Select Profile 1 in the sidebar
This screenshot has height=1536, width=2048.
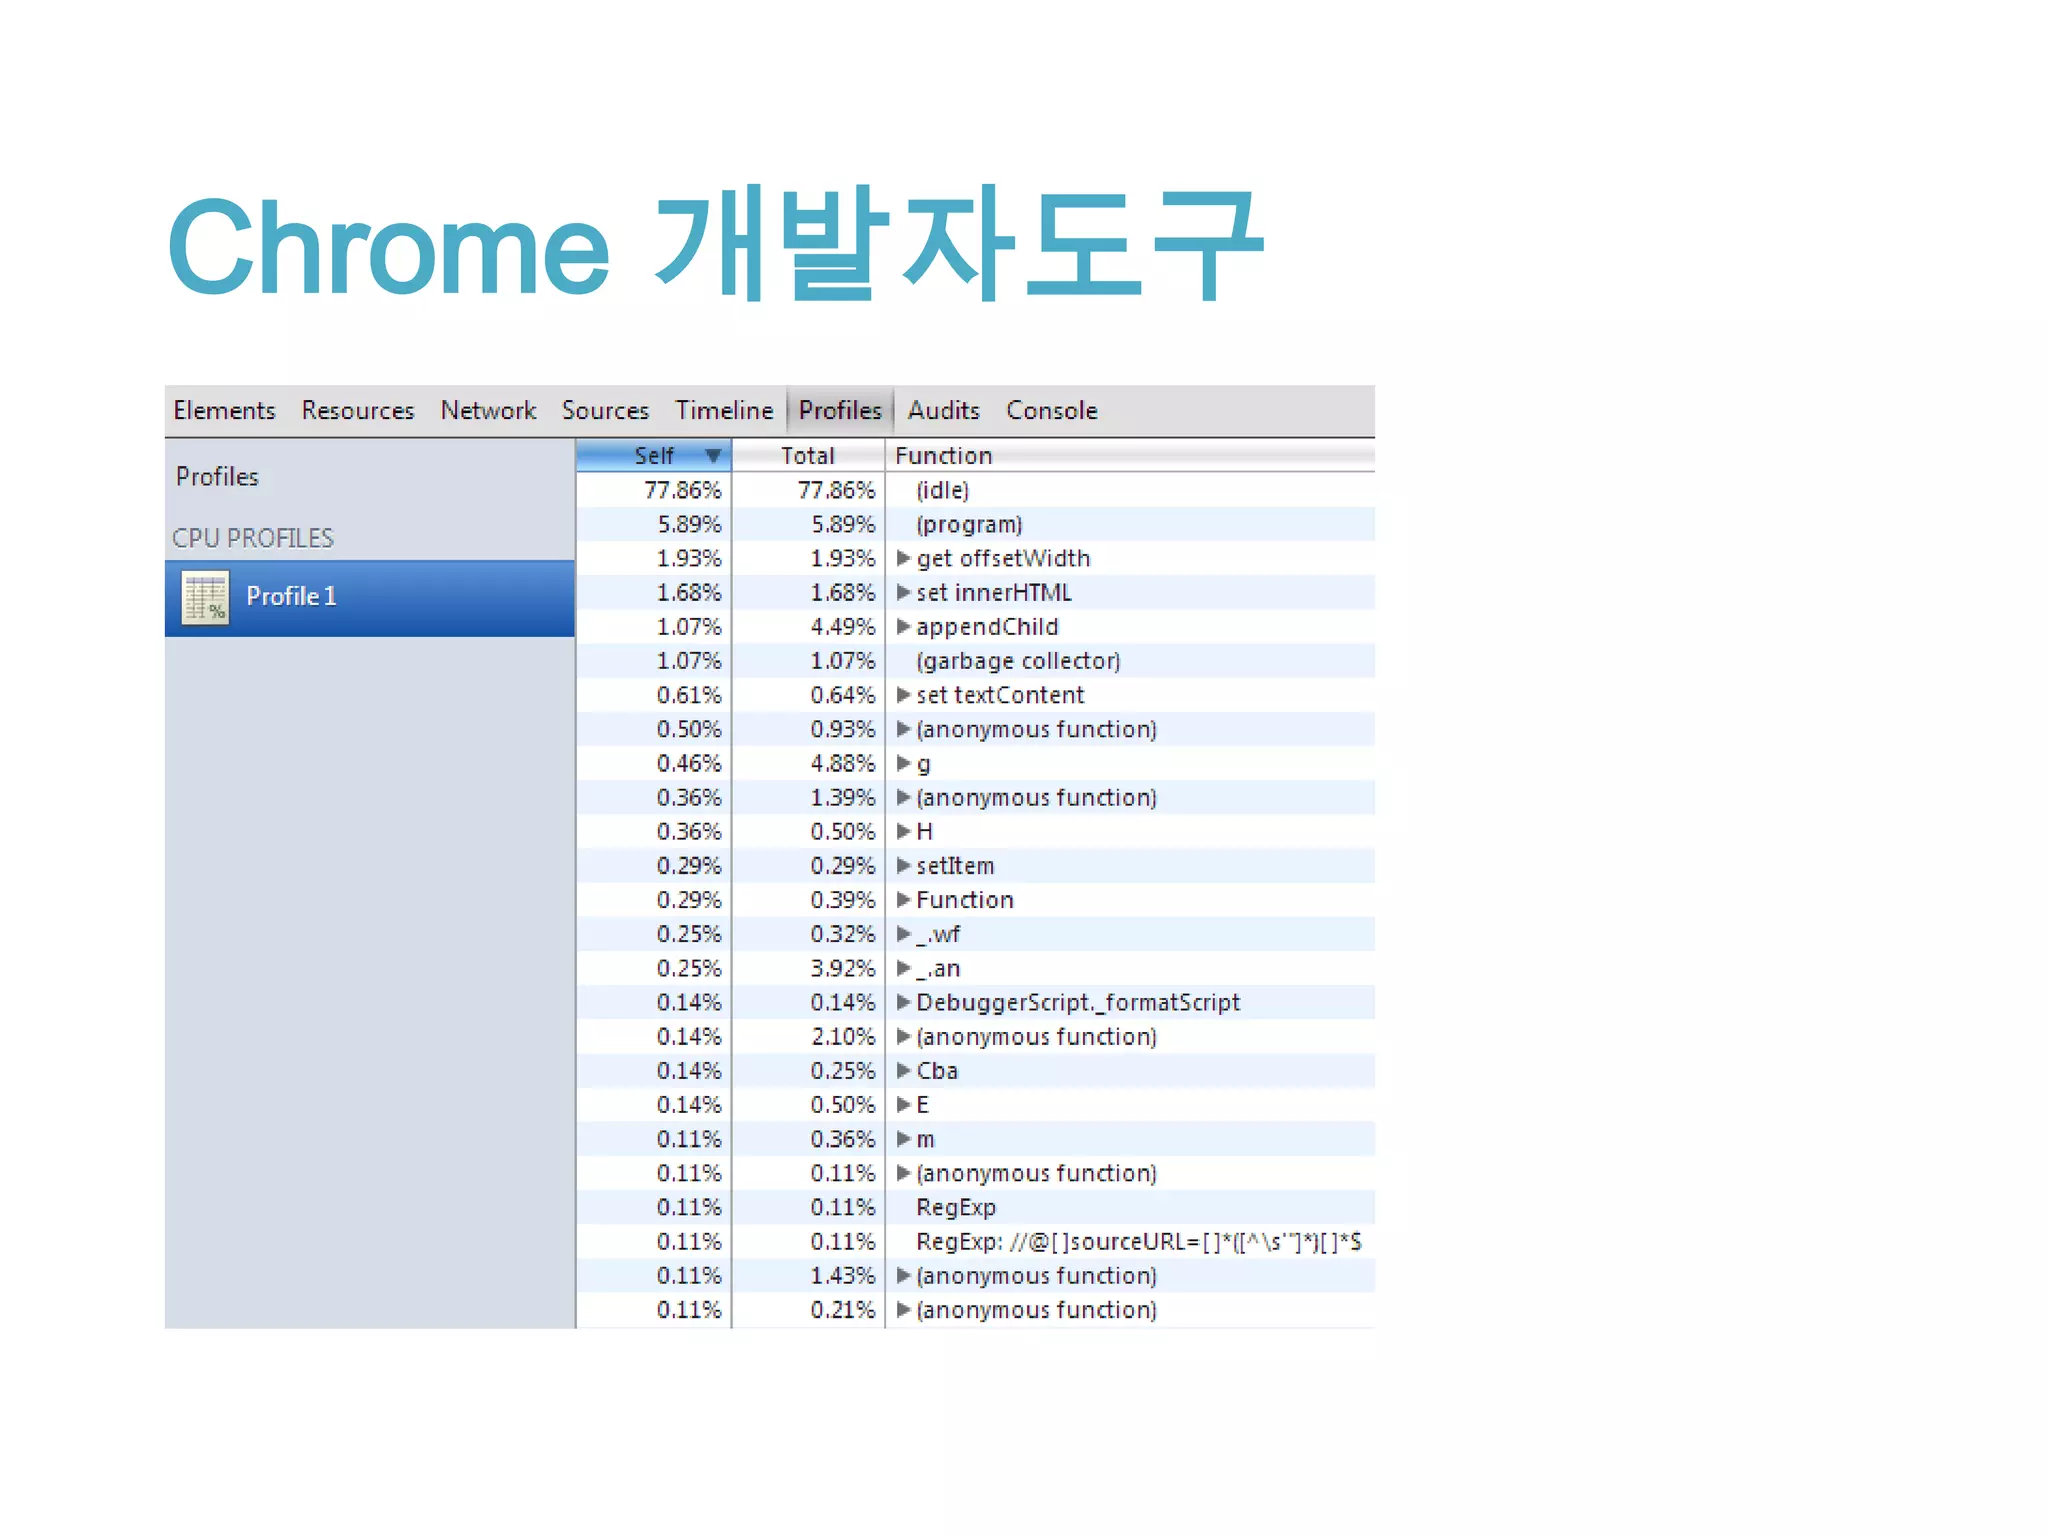coord(370,597)
